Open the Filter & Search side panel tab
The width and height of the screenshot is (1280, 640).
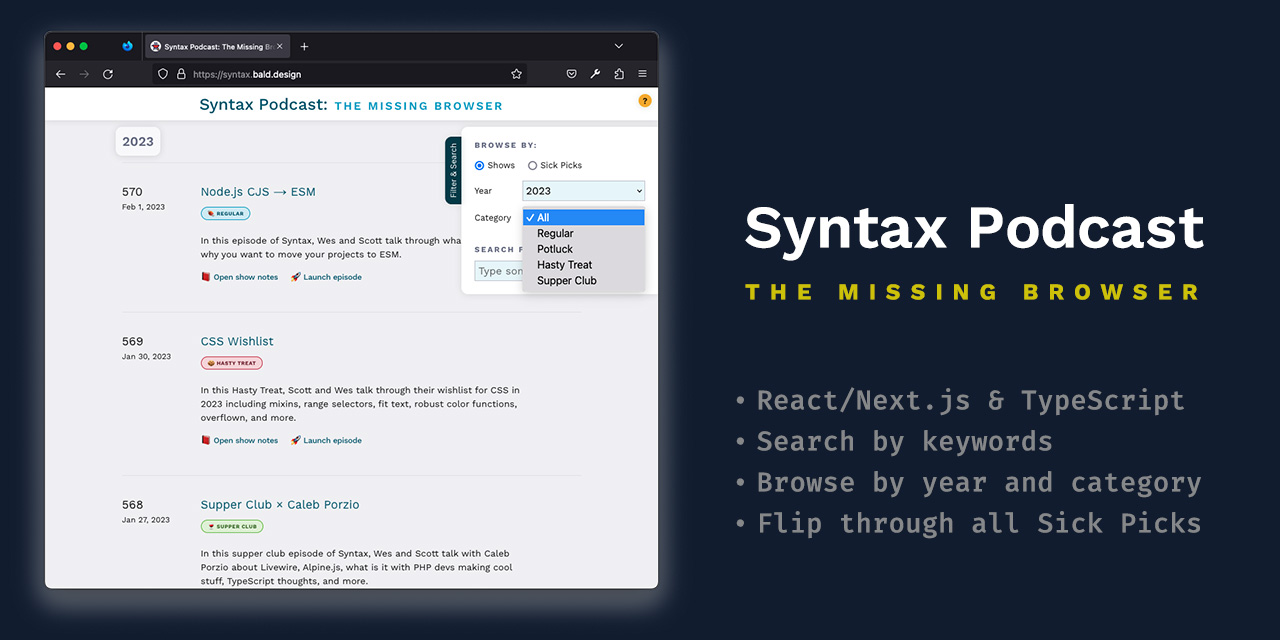point(453,170)
